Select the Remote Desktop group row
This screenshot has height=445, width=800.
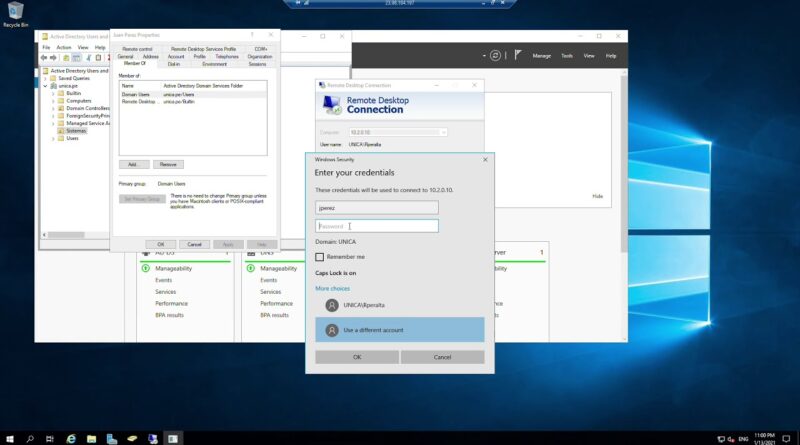(x=193, y=102)
